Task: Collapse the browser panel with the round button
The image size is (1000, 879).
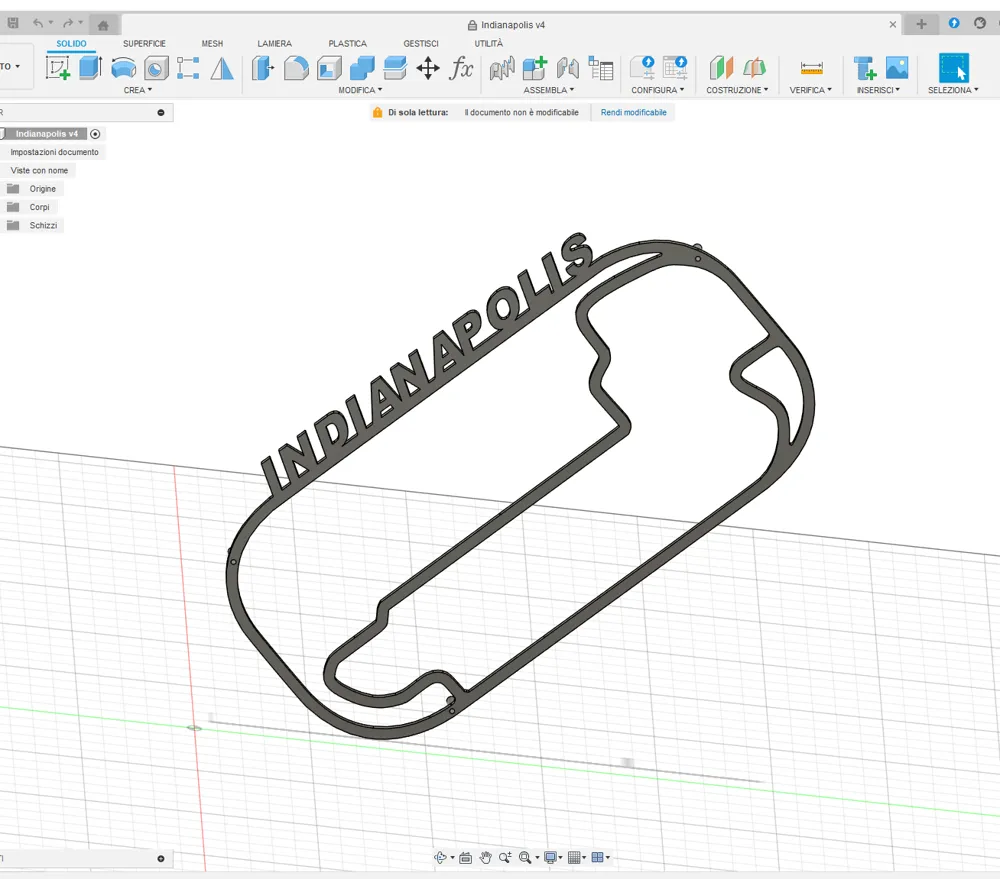Action: [161, 112]
